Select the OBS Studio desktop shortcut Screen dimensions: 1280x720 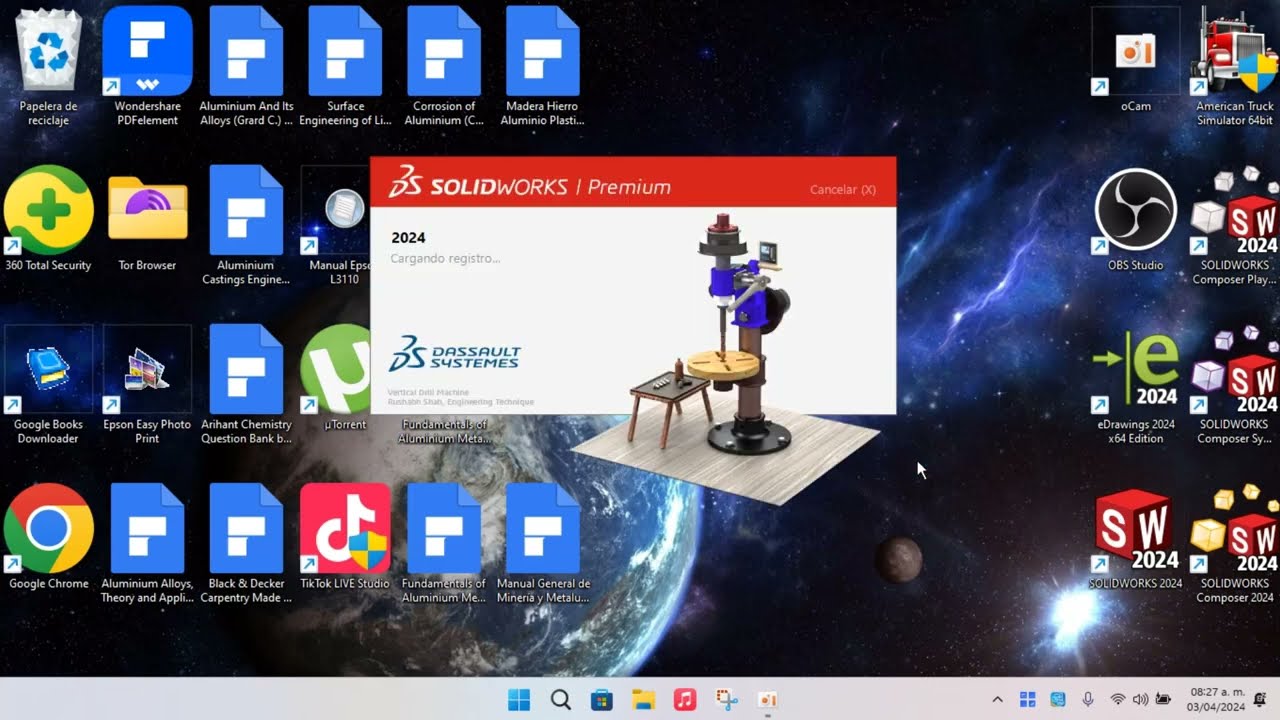pyautogui.click(x=1135, y=219)
